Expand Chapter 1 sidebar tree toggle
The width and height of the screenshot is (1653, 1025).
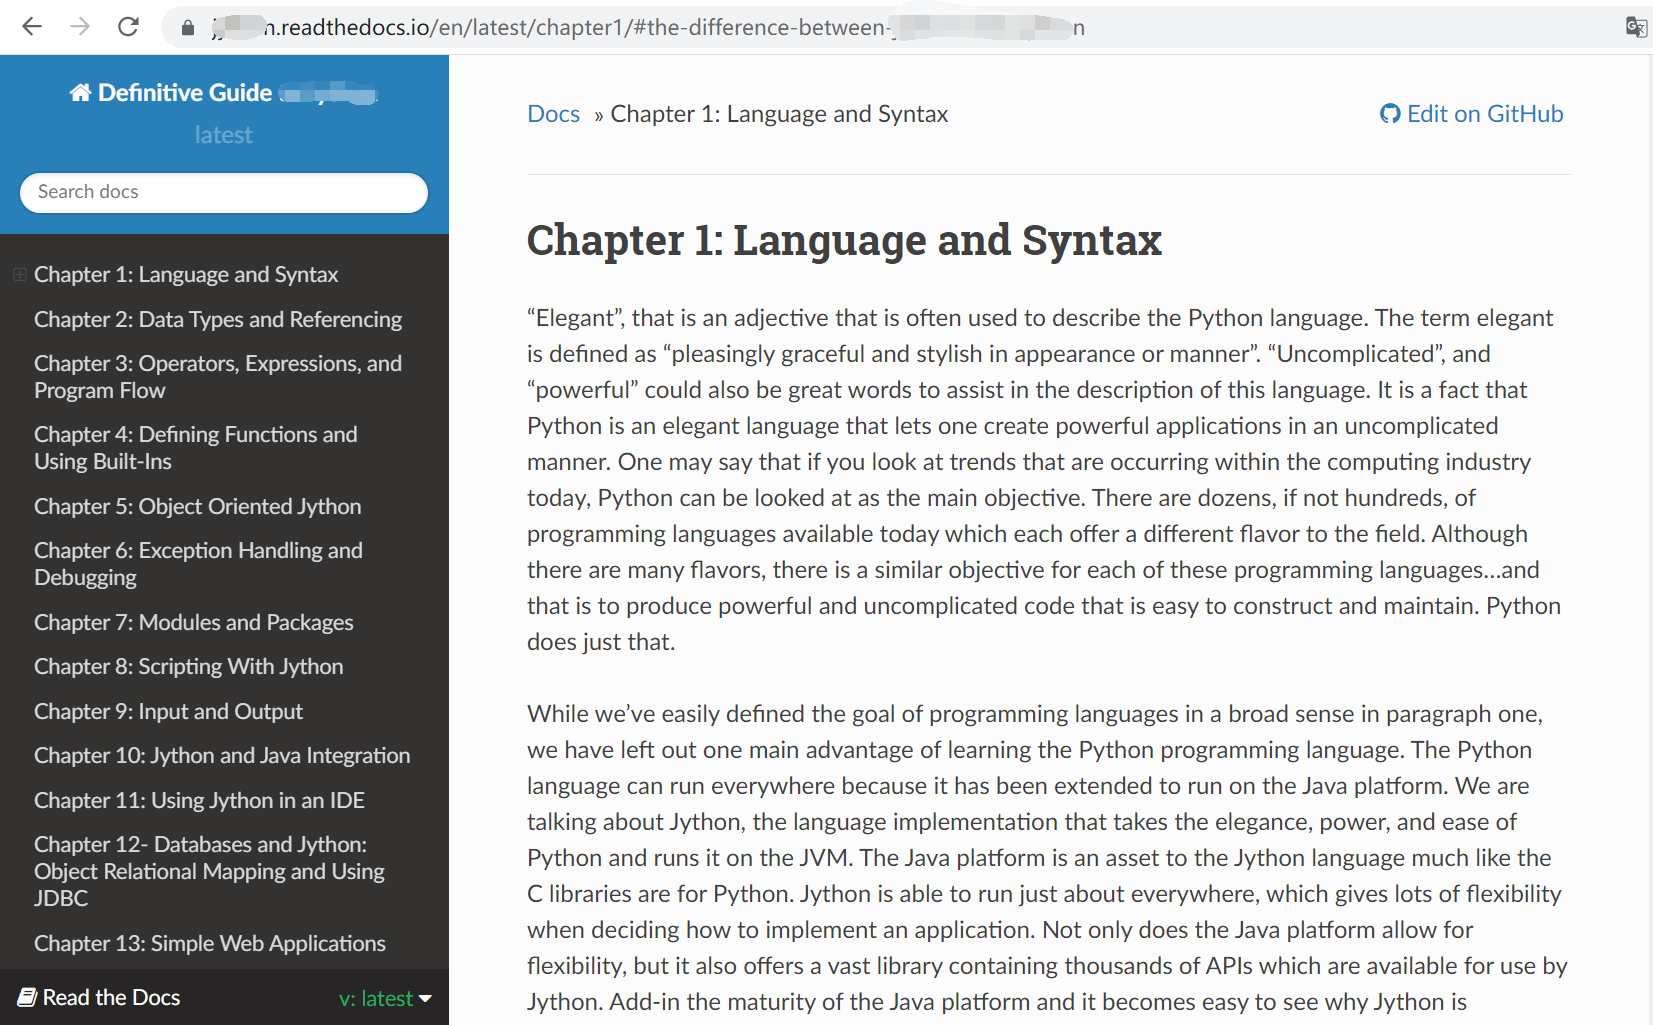point(20,274)
